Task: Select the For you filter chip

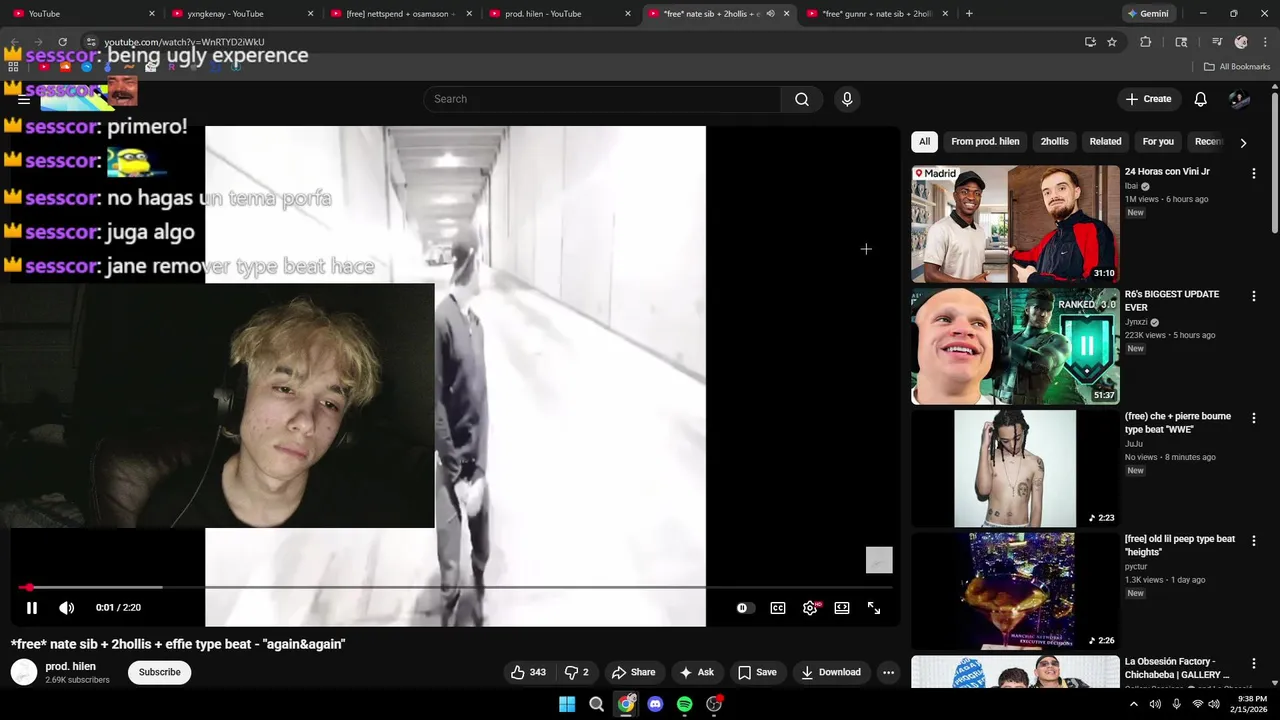Action: [1158, 142]
